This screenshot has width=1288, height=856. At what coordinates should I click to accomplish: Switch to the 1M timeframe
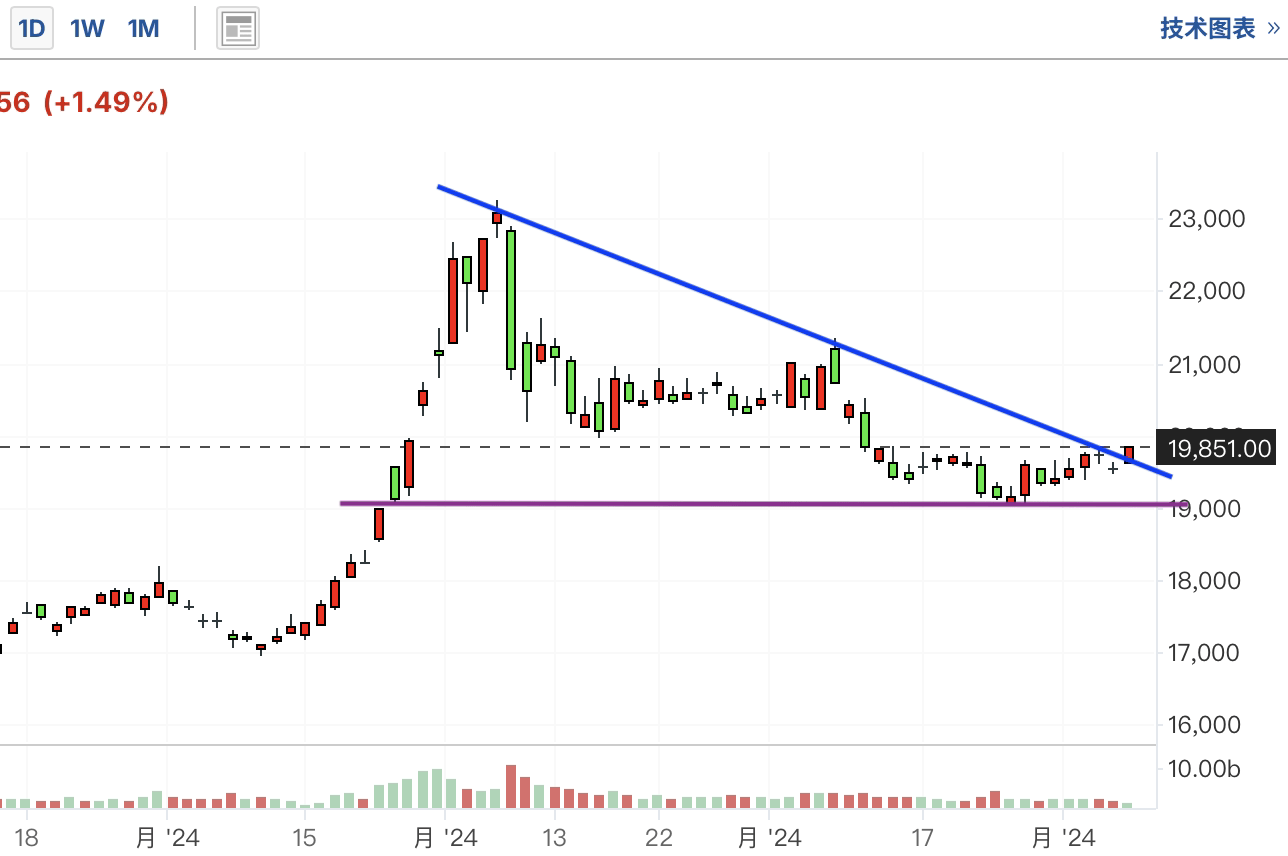pyautogui.click(x=144, y=29)
